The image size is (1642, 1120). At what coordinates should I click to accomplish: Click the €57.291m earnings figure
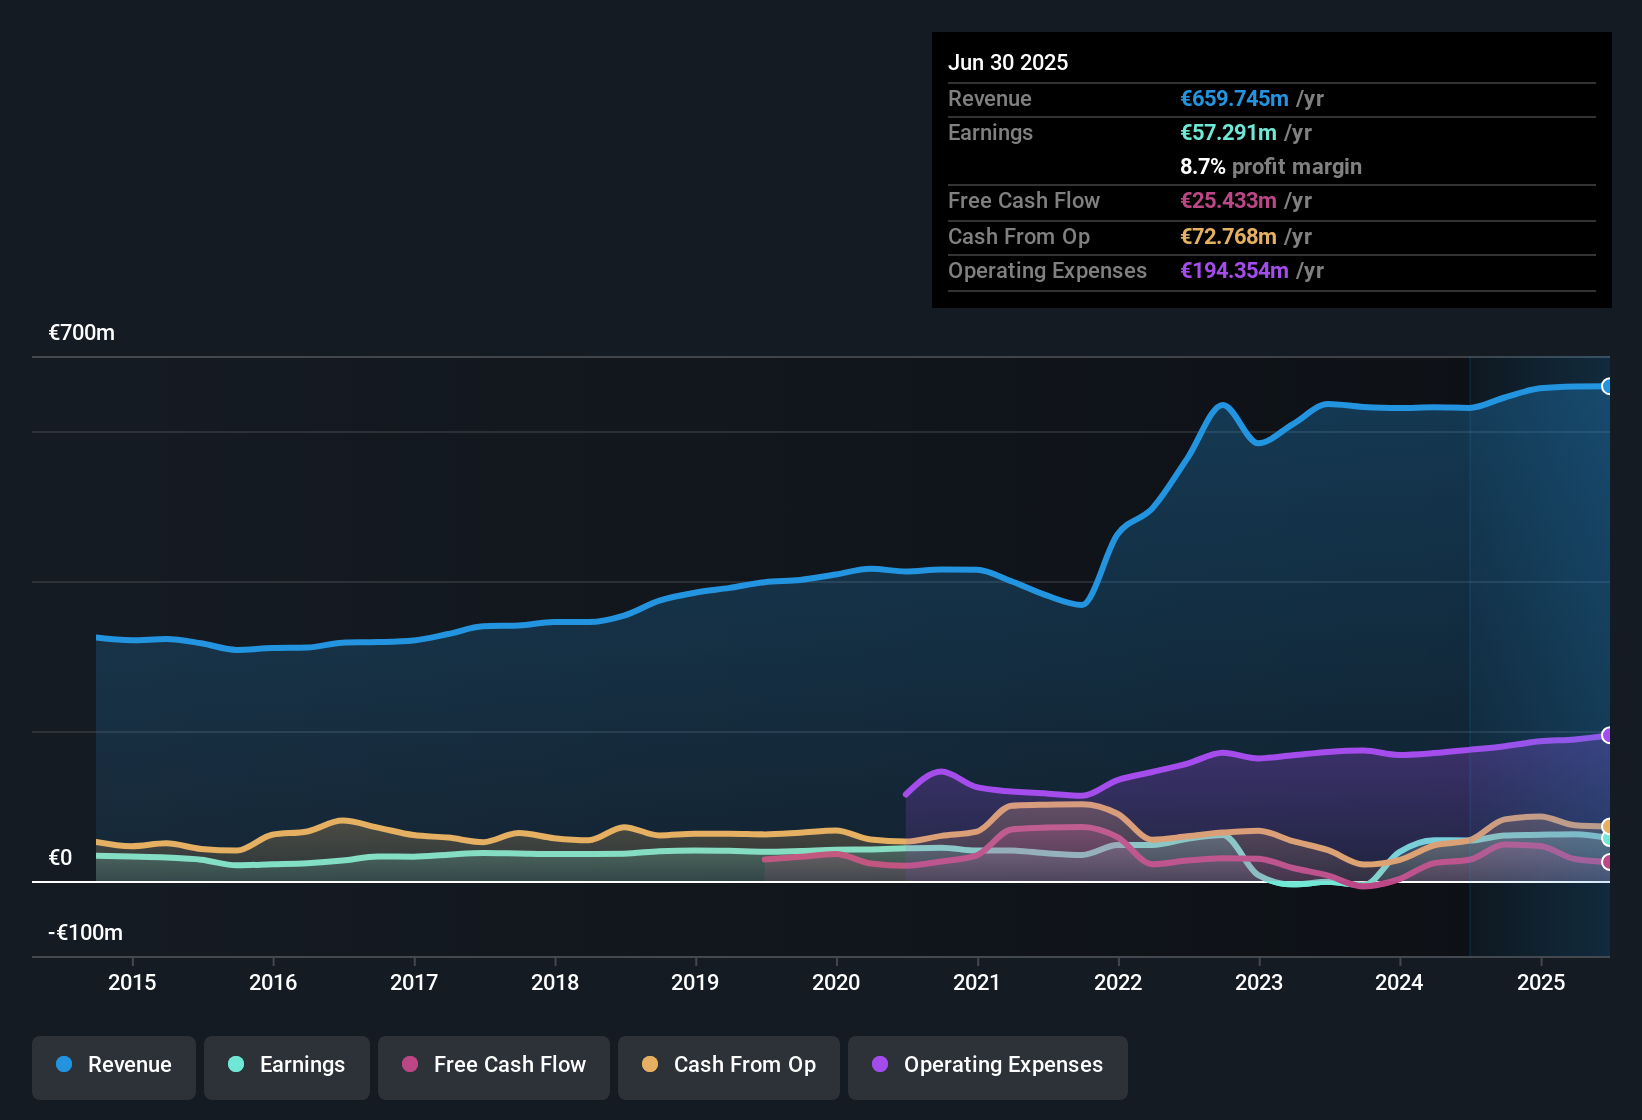coord(1227,132)
